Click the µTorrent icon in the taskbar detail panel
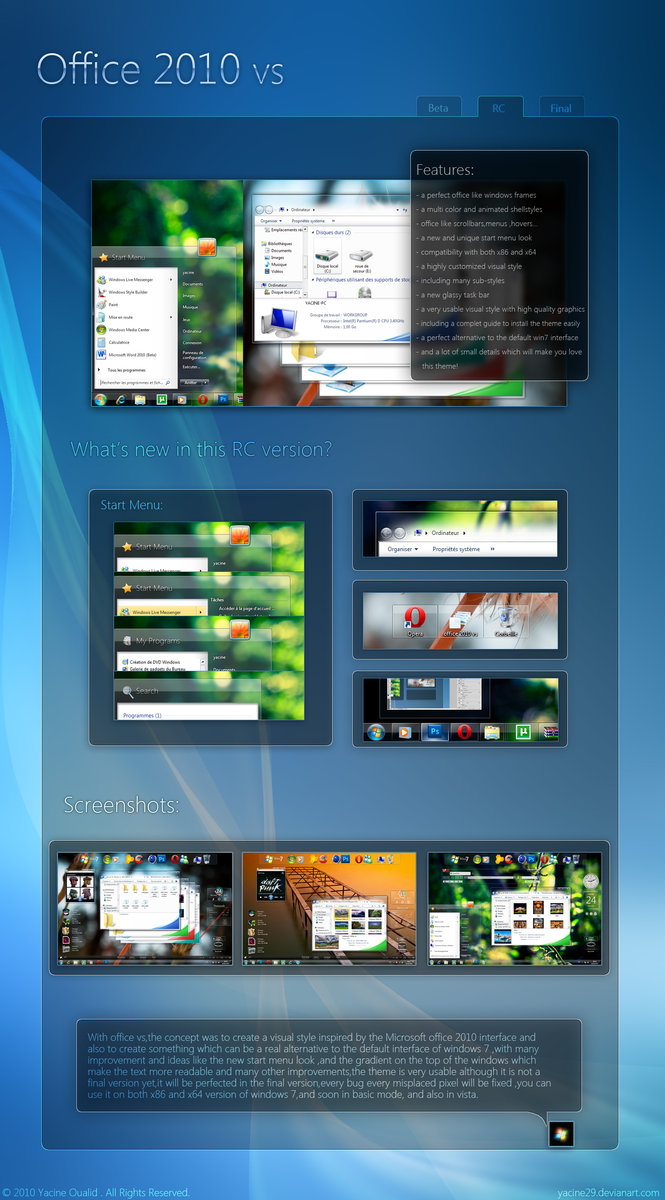 (523, 732)
